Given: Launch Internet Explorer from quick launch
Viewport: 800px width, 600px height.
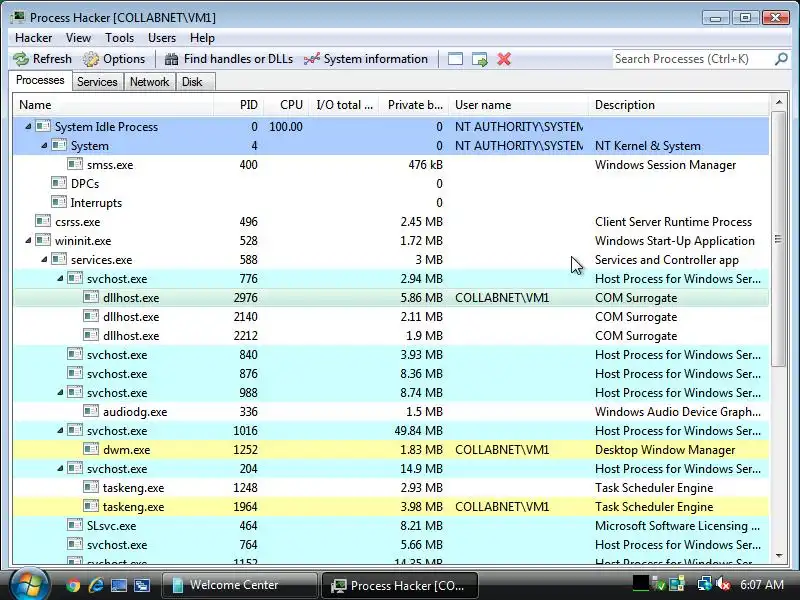Looking at the screenshot, I should (x=96, y=585).
